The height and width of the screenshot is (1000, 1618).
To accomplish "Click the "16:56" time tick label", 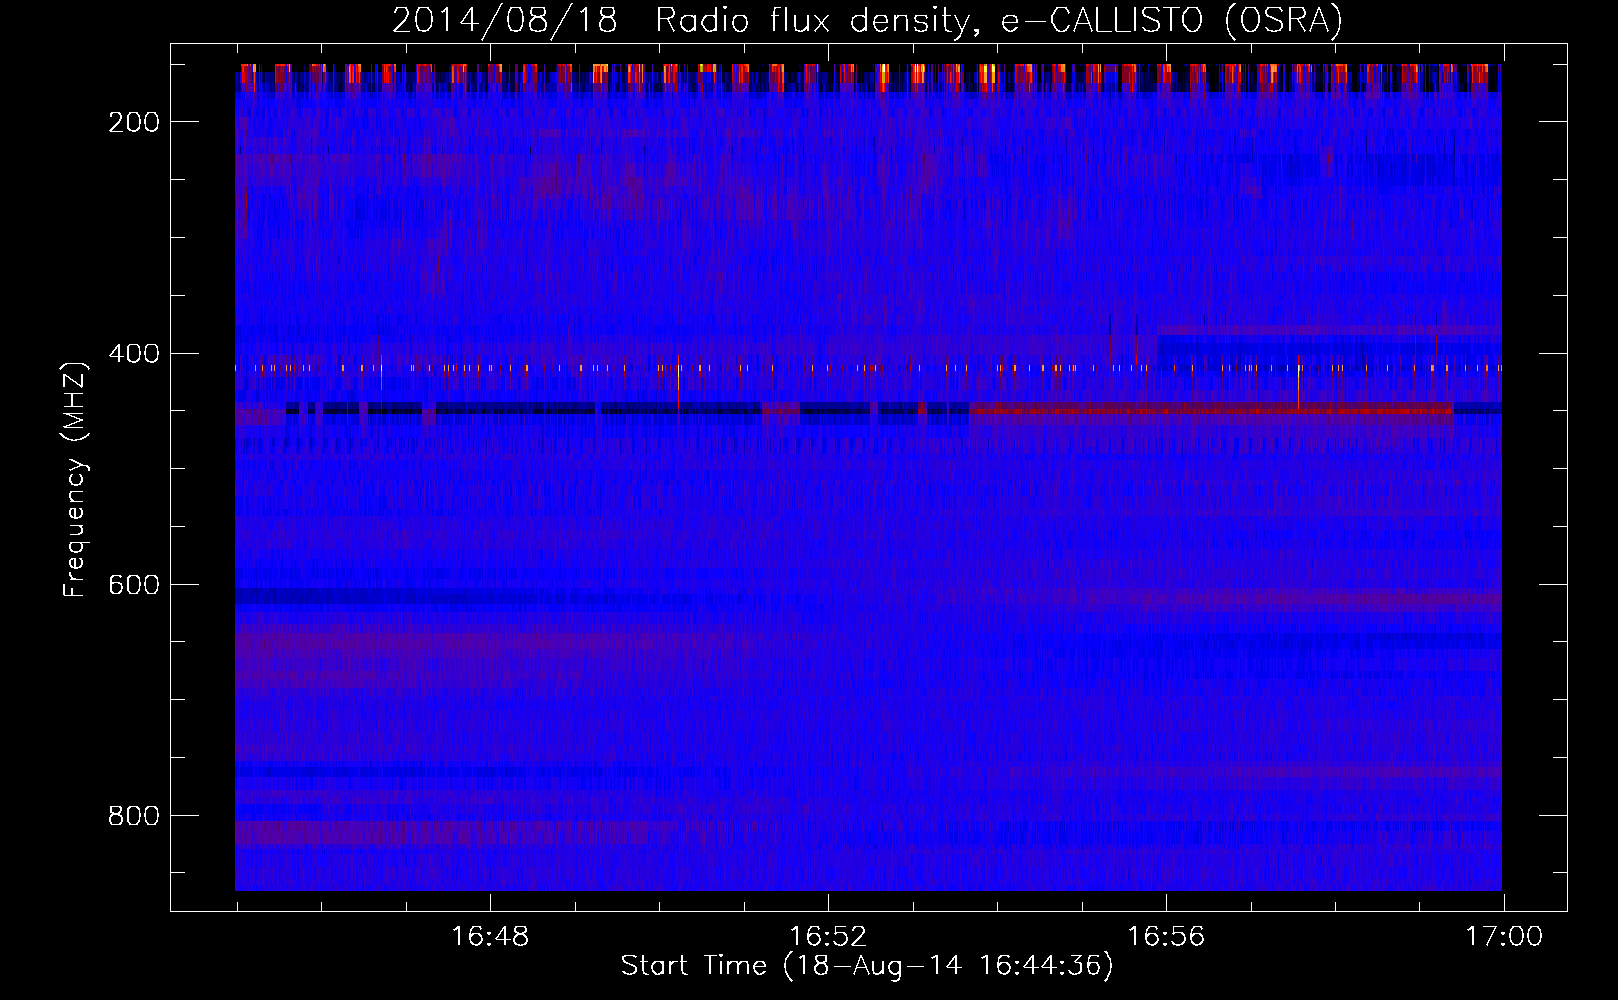I will 1166,937.
